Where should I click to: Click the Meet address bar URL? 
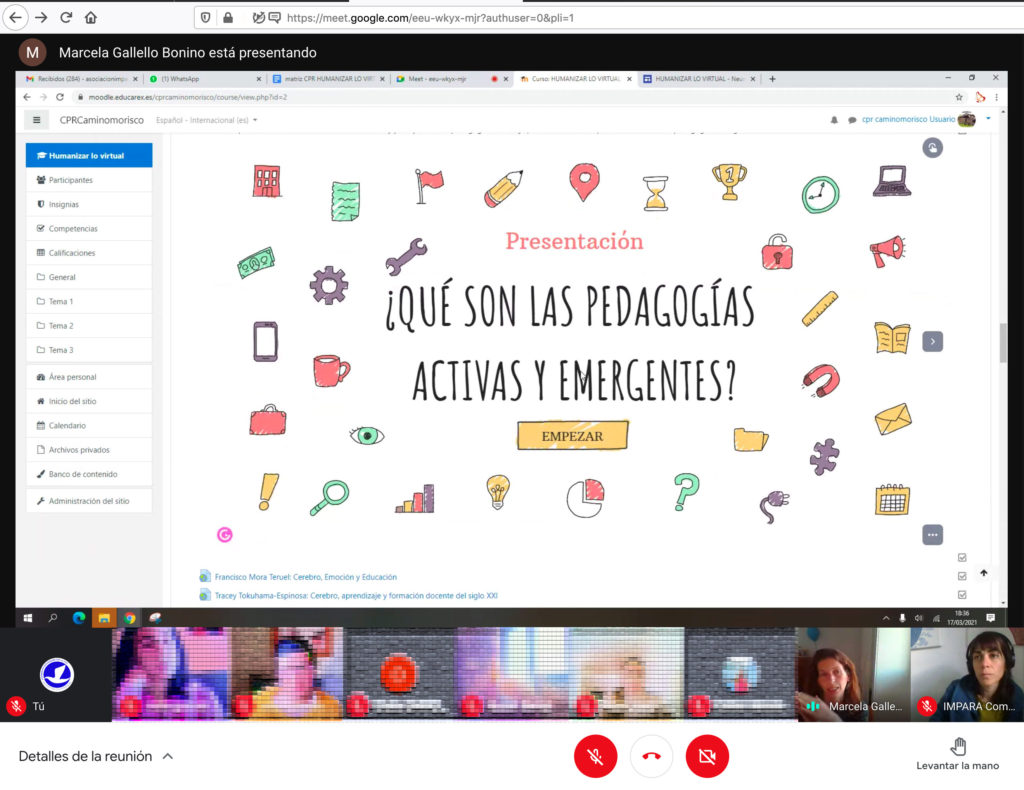point(430,17)
